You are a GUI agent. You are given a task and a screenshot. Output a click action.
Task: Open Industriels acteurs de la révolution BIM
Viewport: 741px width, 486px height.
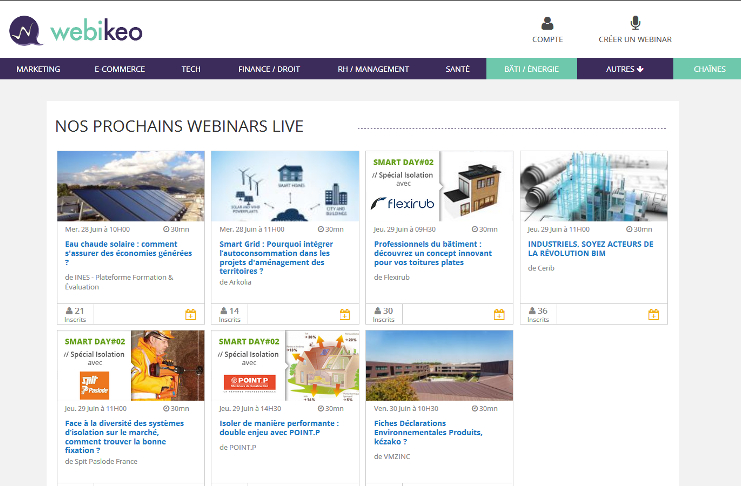click(591, 249)
